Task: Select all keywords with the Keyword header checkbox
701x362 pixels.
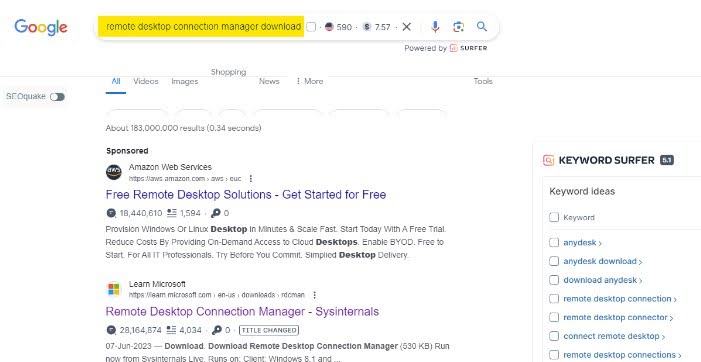Action: pos(554,217)
